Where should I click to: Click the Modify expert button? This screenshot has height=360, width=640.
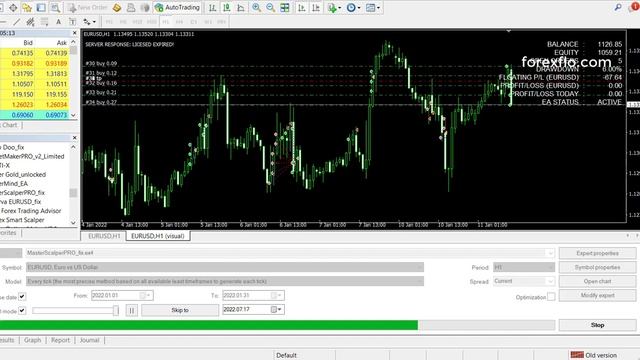click(x=597, y=295)
